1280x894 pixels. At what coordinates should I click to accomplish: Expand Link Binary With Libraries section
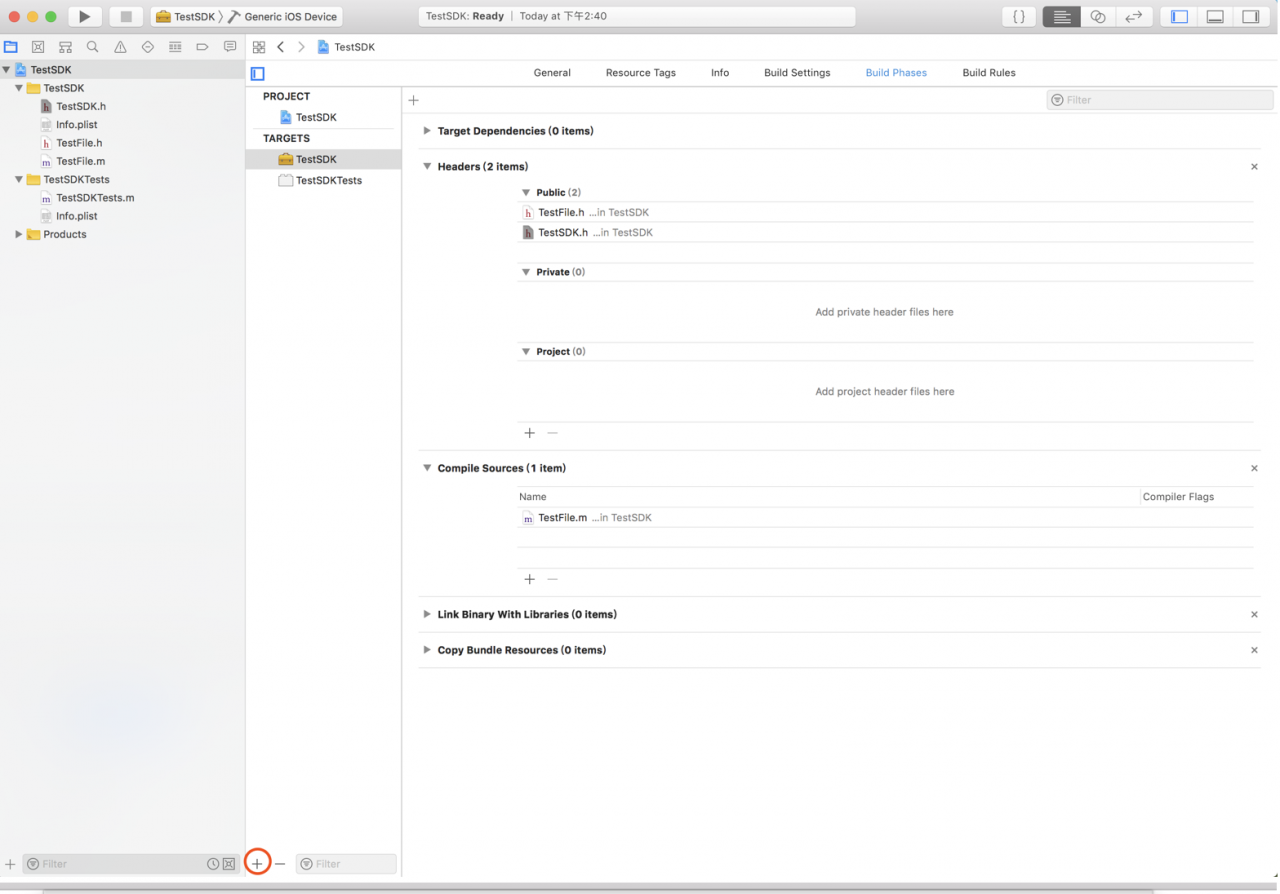click(x=427, y=614)
